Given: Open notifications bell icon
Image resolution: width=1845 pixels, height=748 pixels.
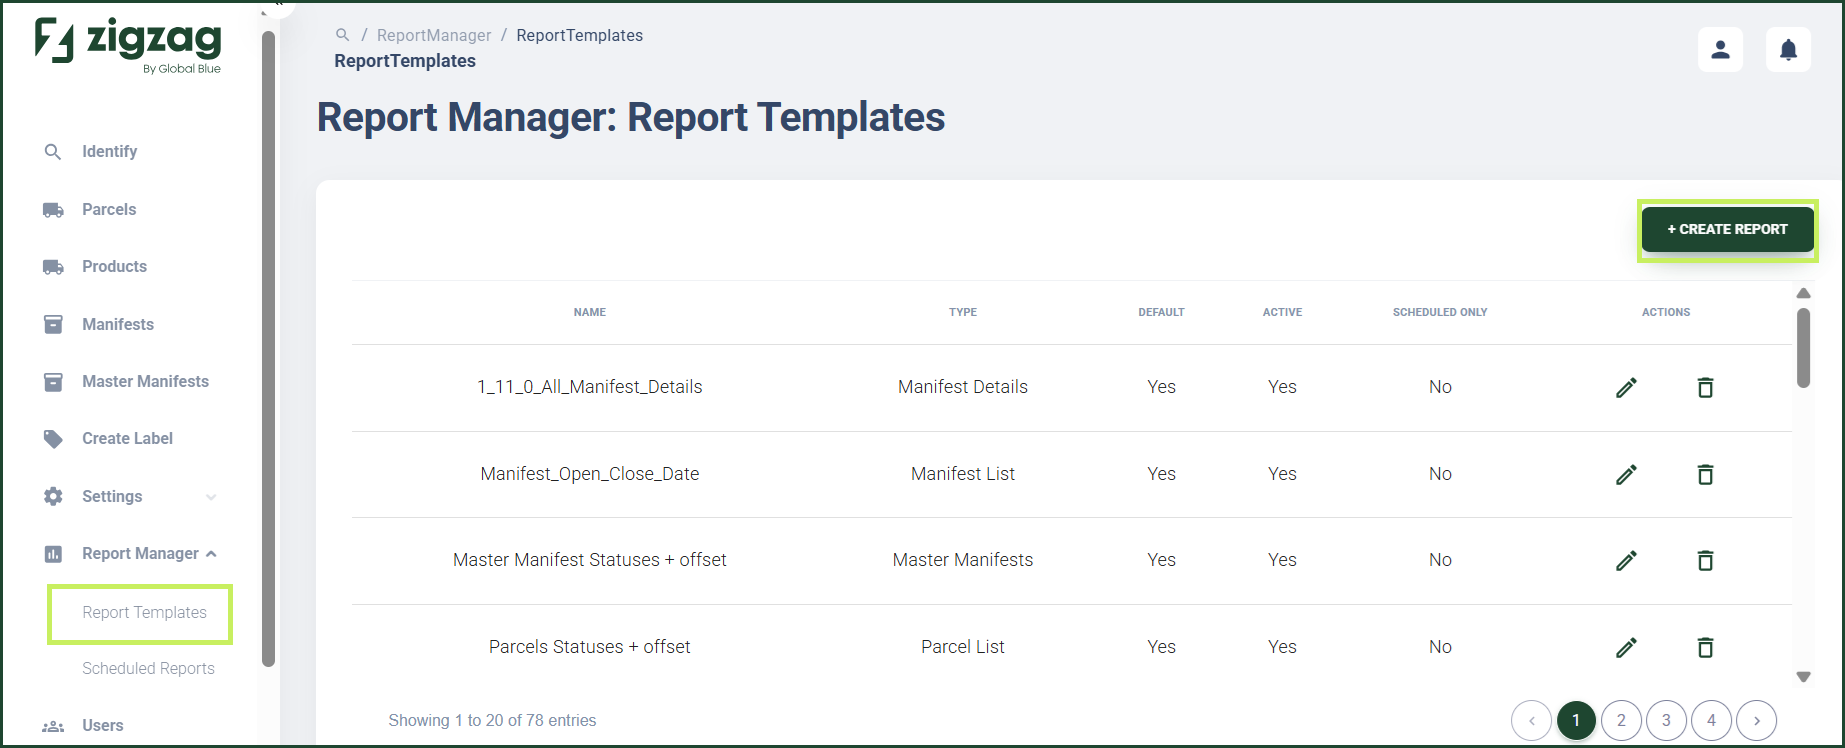Looking at the screenshot, I should point(1788,49).
